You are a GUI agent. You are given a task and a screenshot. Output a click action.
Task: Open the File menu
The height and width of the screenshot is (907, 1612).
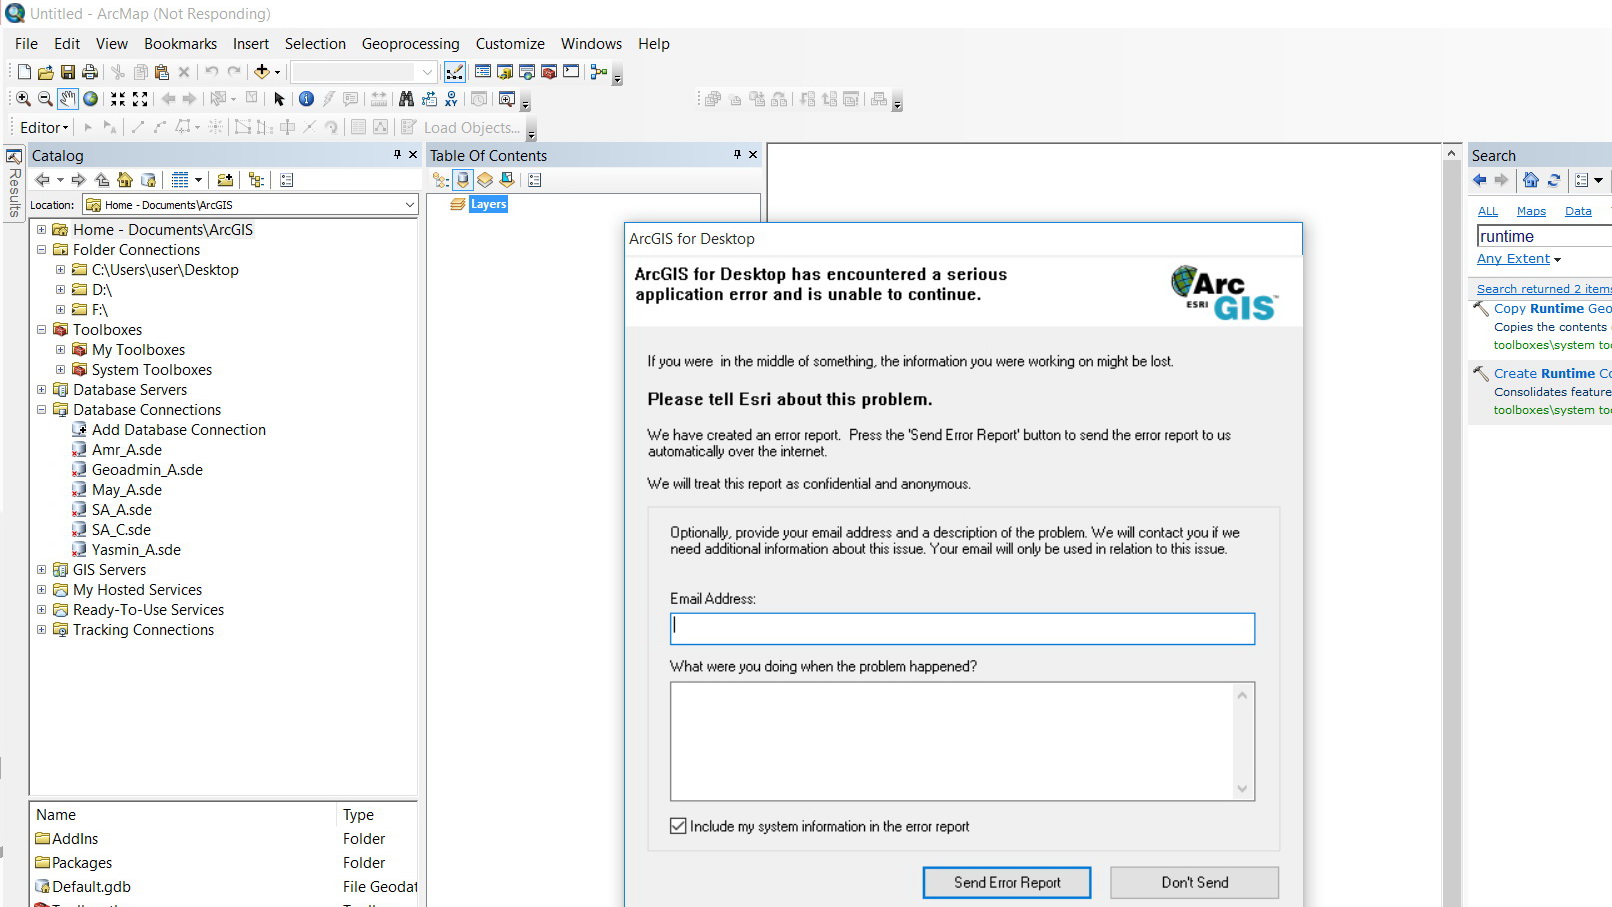click(x=26, y=44)
